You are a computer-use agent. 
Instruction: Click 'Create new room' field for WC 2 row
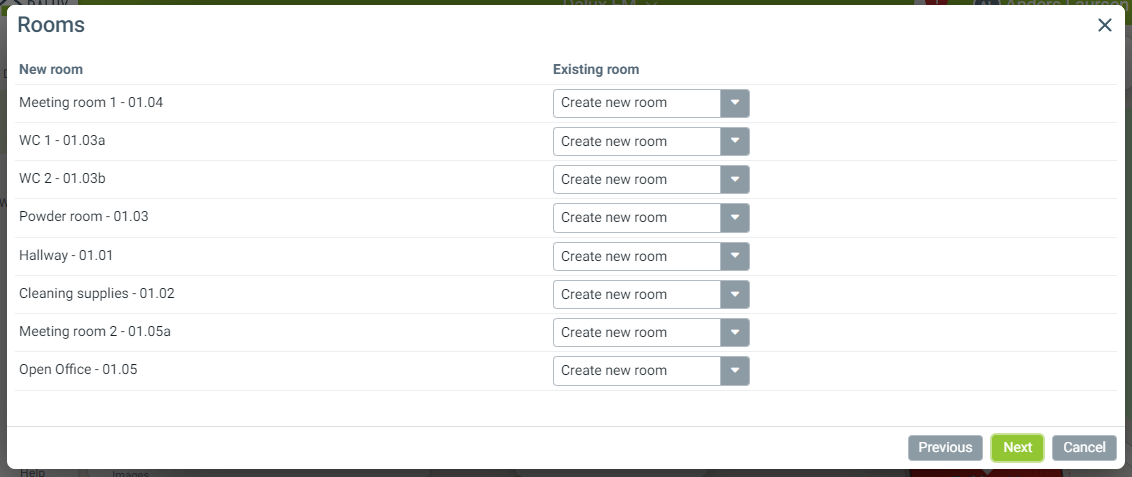(637, 180)
